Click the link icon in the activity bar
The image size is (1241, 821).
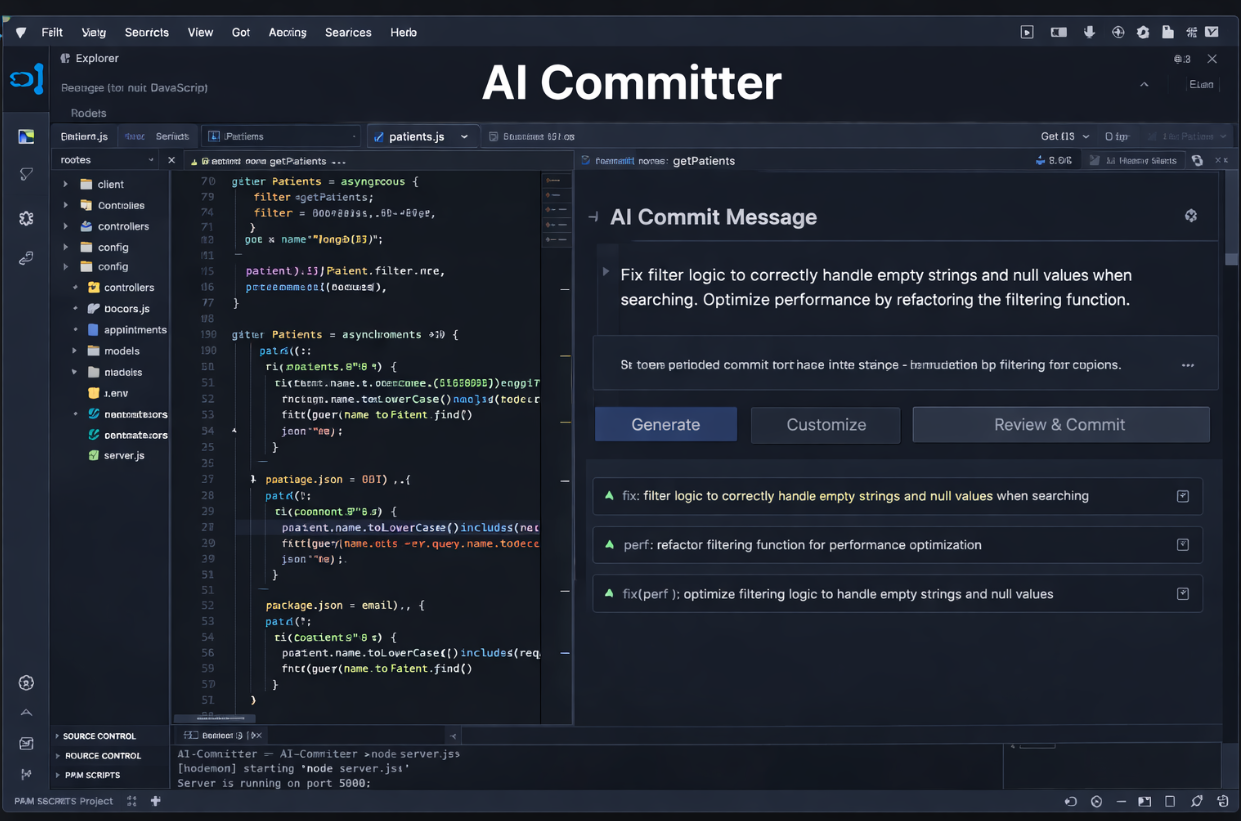pos(26,258)
